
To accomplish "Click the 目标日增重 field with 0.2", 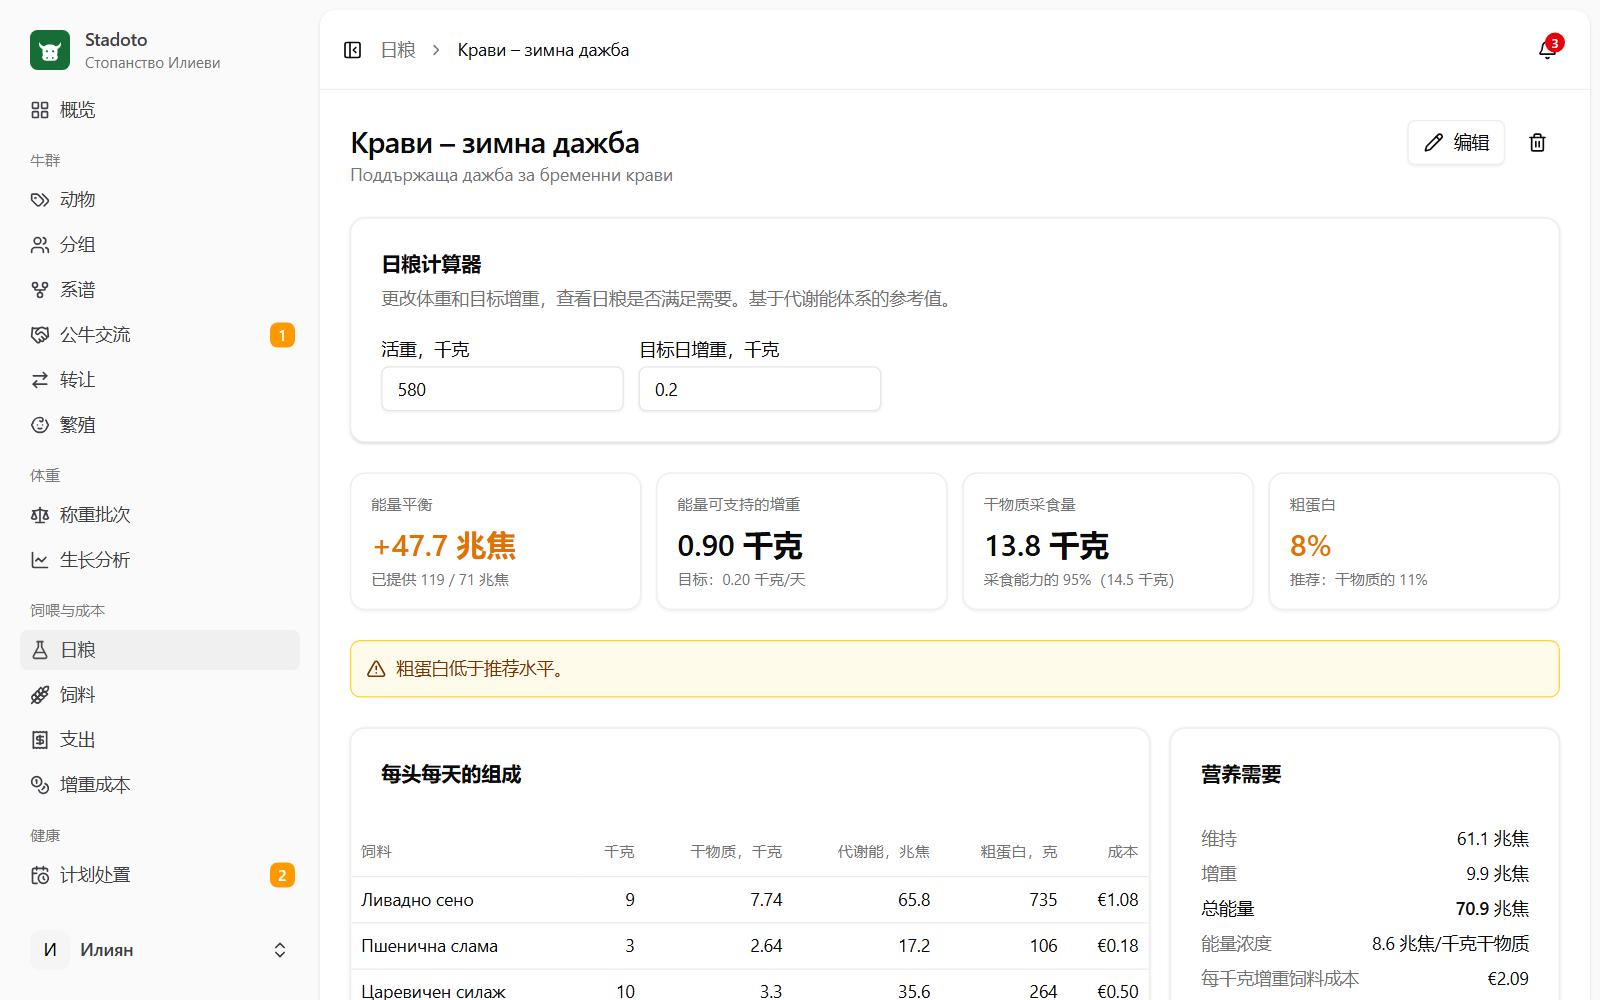I will (760, 389).
